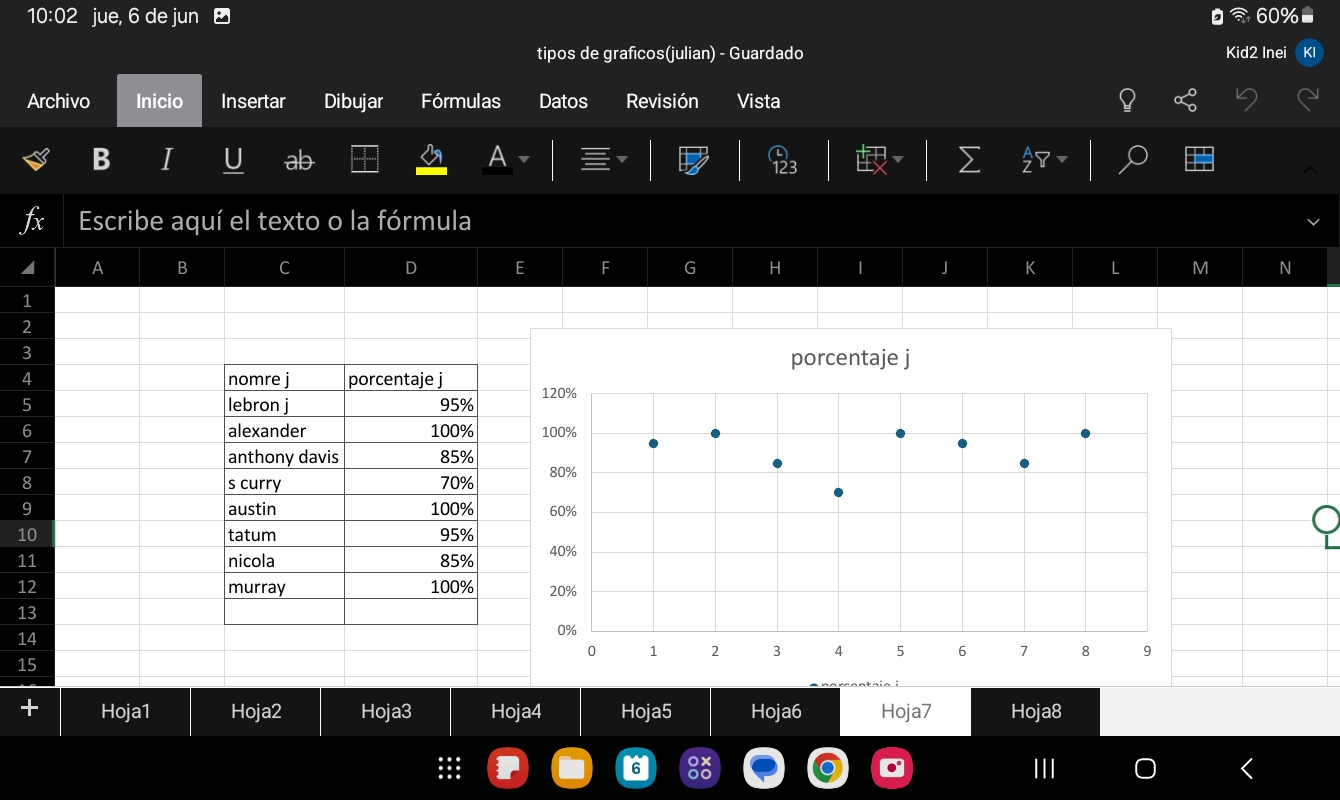Open the Insertar ribbon tab
1340x800 pixels.
253,101
